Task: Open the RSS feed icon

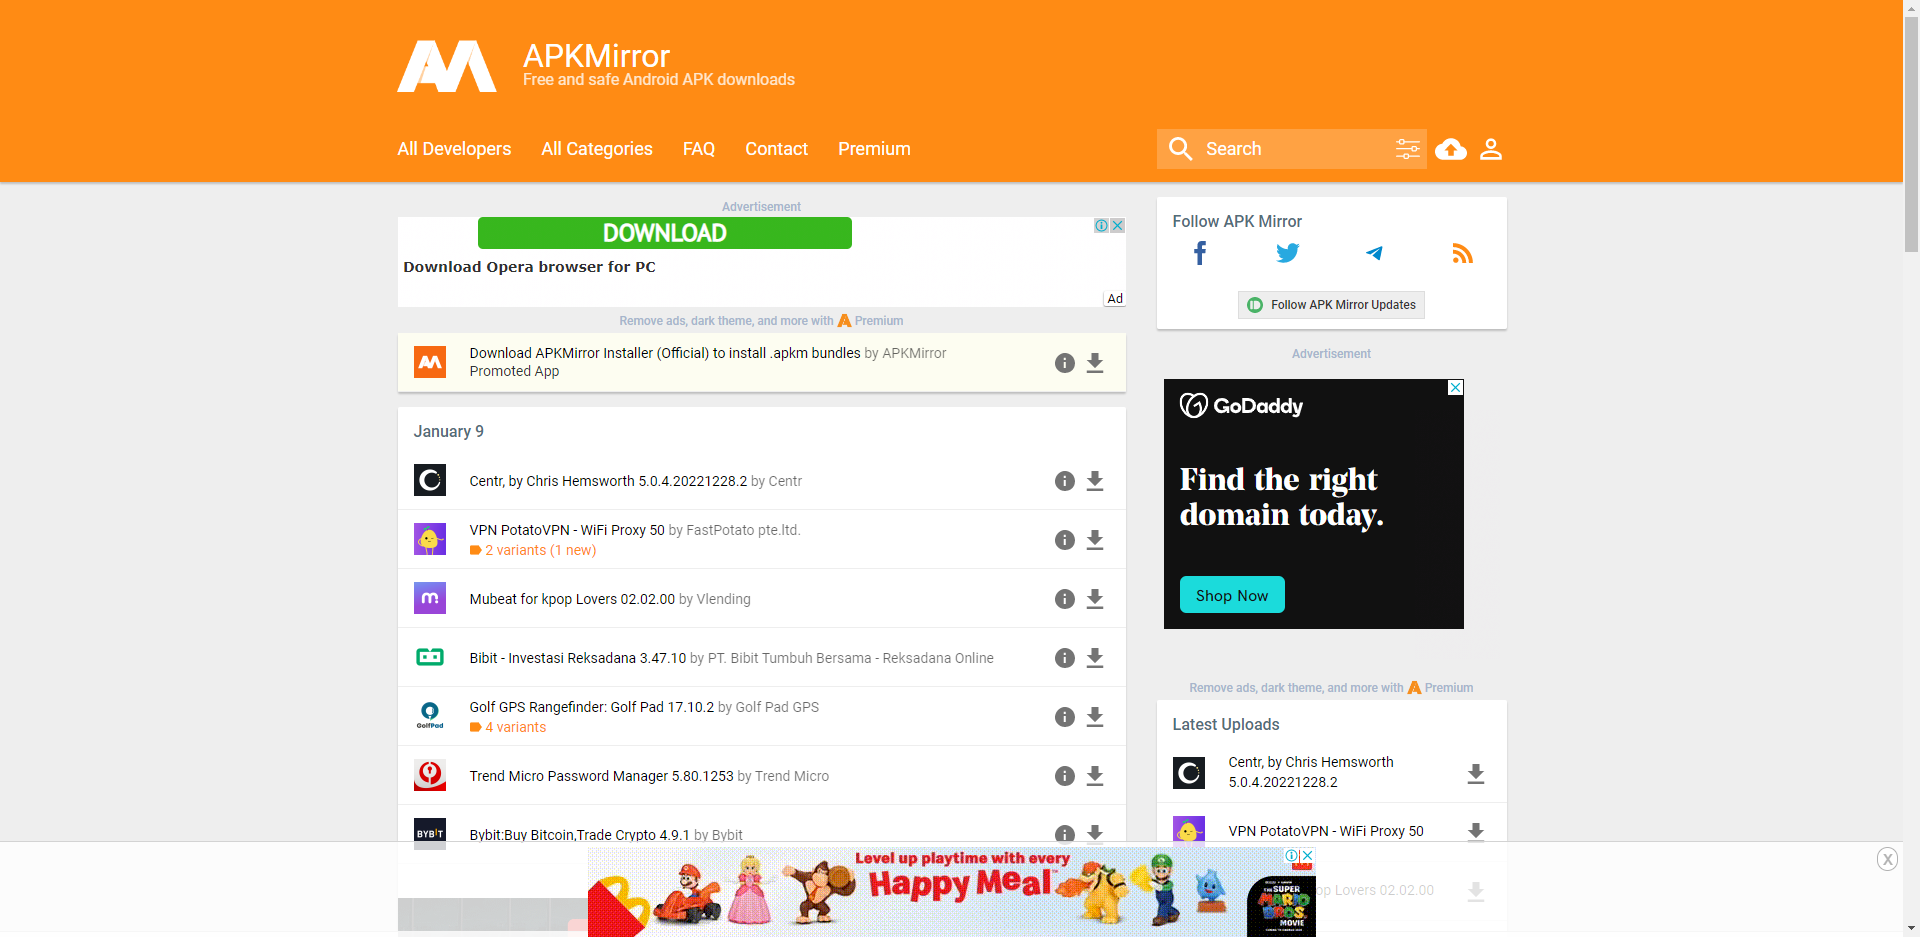Action: pyautogui.click(x=1462, y=254)
